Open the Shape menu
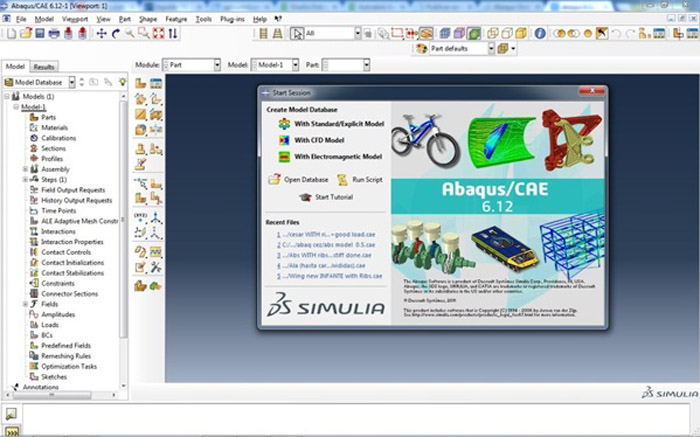The height and width of the screenshot is (437, 700). point(148,19)
